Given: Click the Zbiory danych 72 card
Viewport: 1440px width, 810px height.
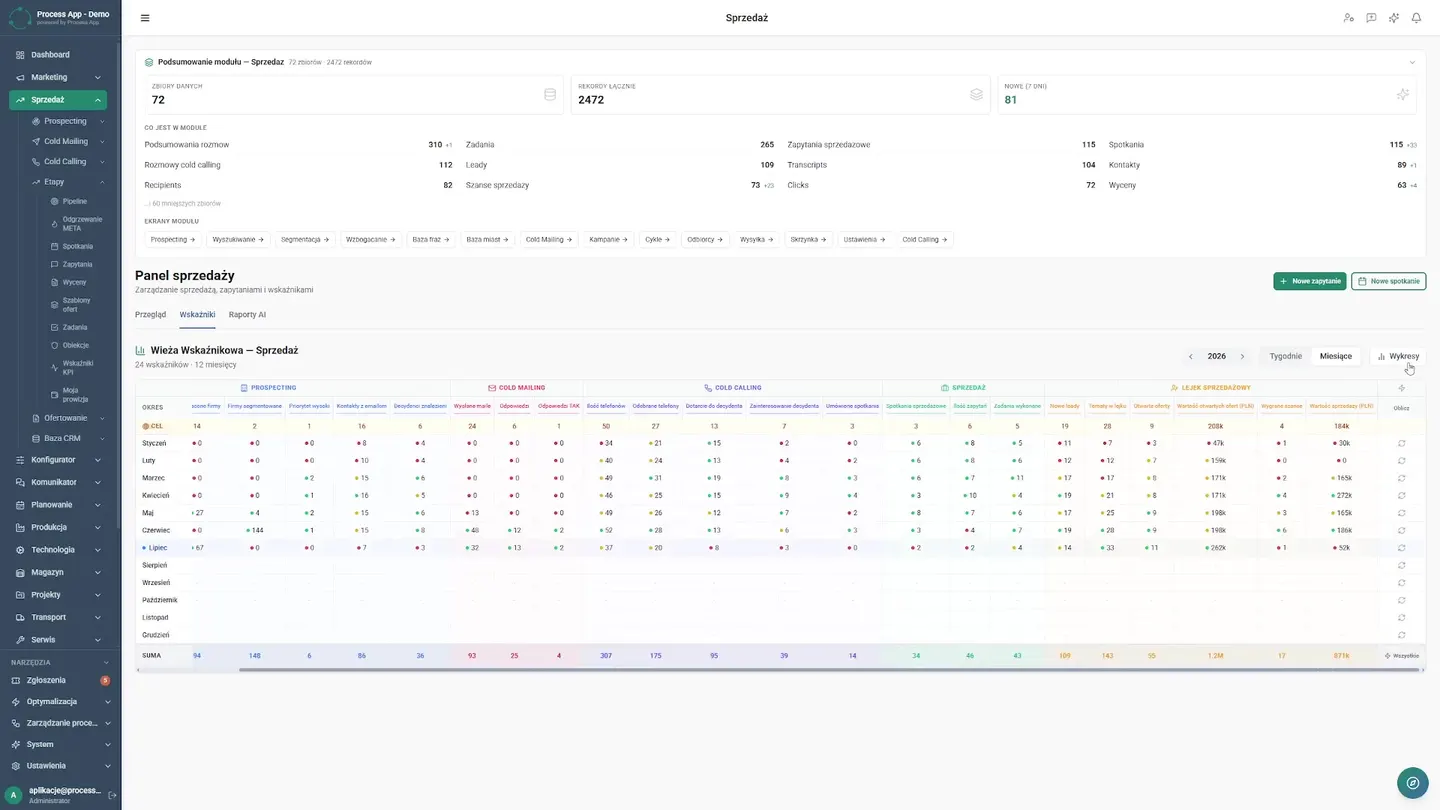Looking at the screenshot, I should tap(353, 94).
